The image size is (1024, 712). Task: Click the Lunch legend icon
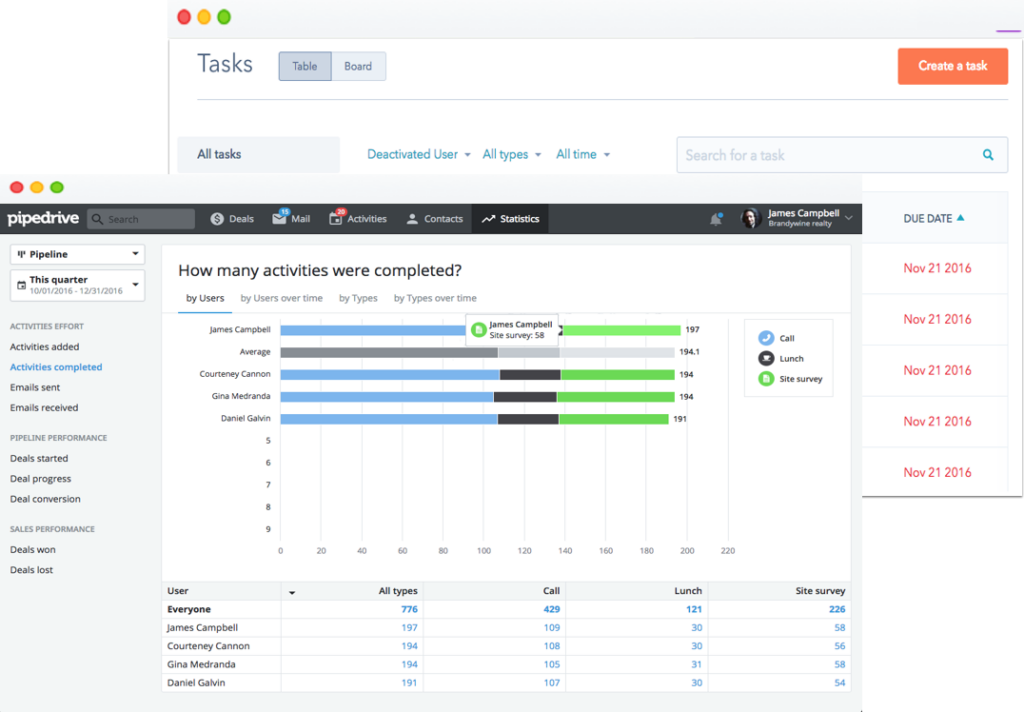tap(766, 358)
